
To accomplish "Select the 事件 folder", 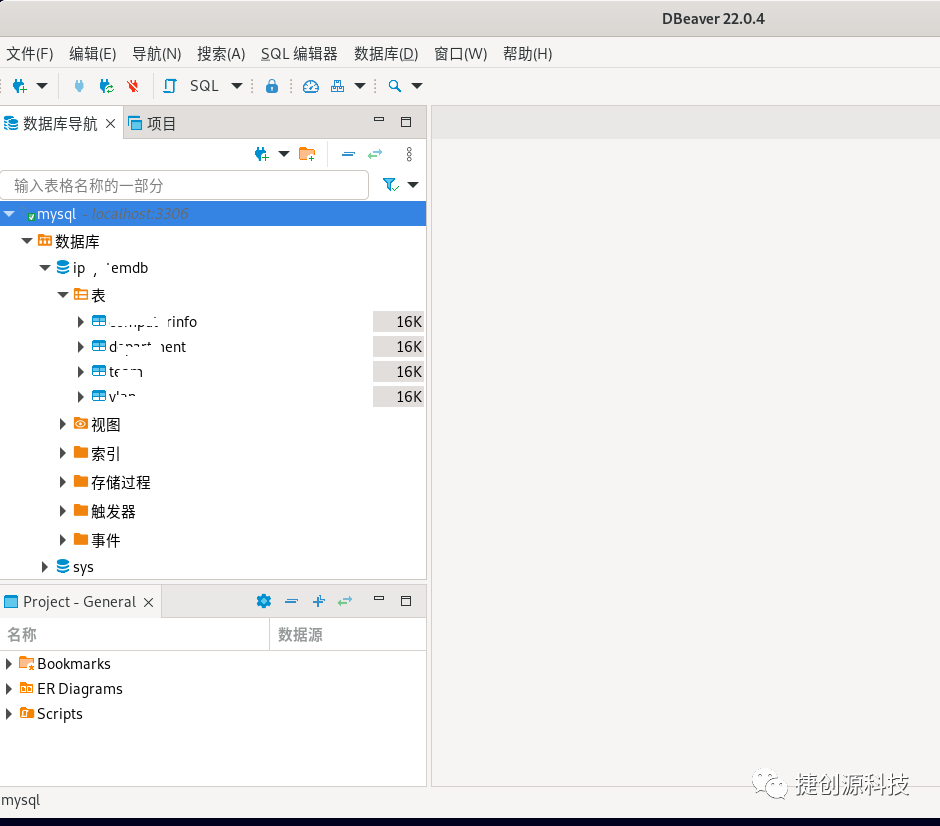I will click(106, 540).
